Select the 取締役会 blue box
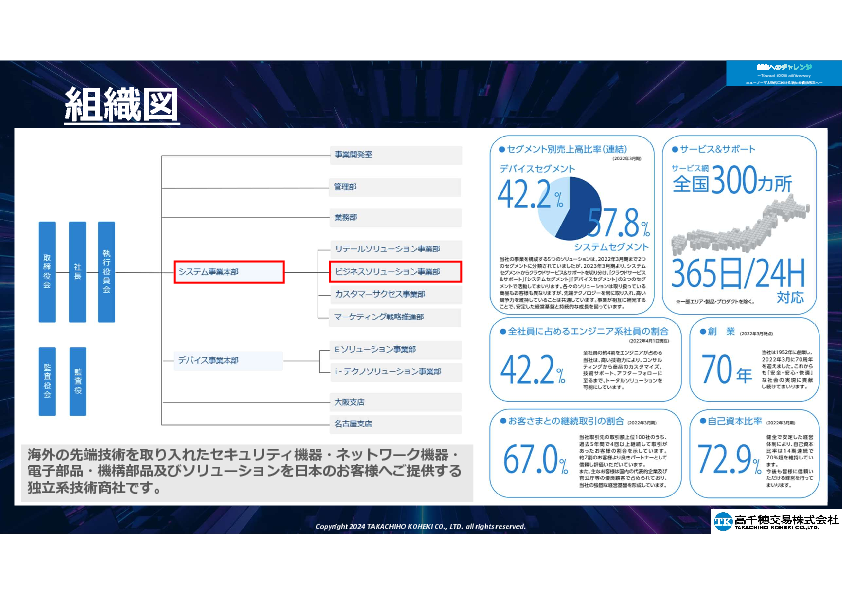The image size is (842, 595). [47, 258]
